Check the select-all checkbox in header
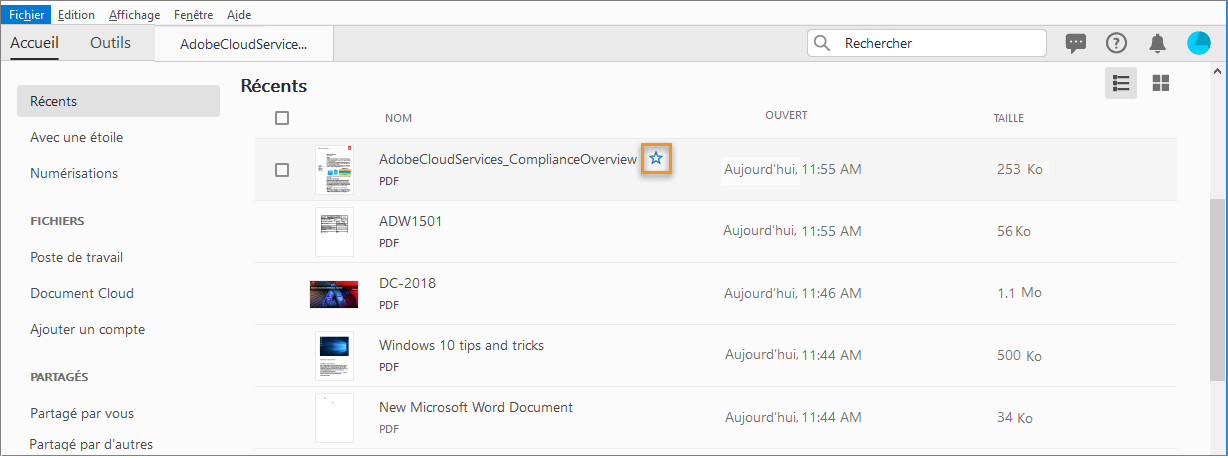 coord(282,118)
